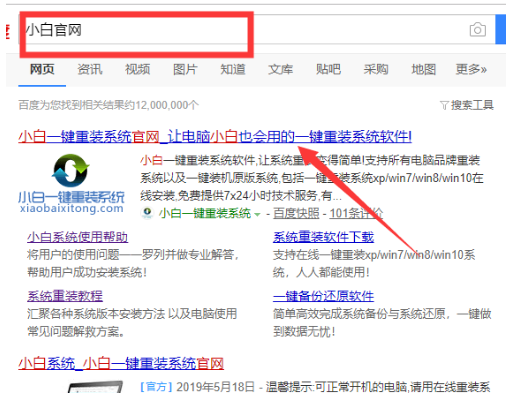Open the 图片 tab
Screen dimensions: 512x397
click(185, 69)
